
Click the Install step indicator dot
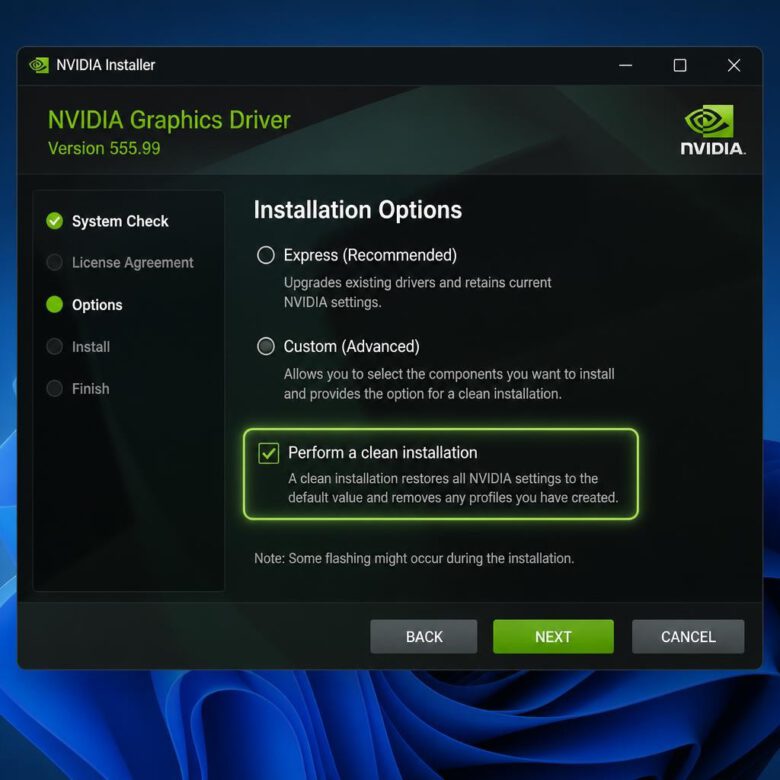pyautogui.click(x=55, y=346)
